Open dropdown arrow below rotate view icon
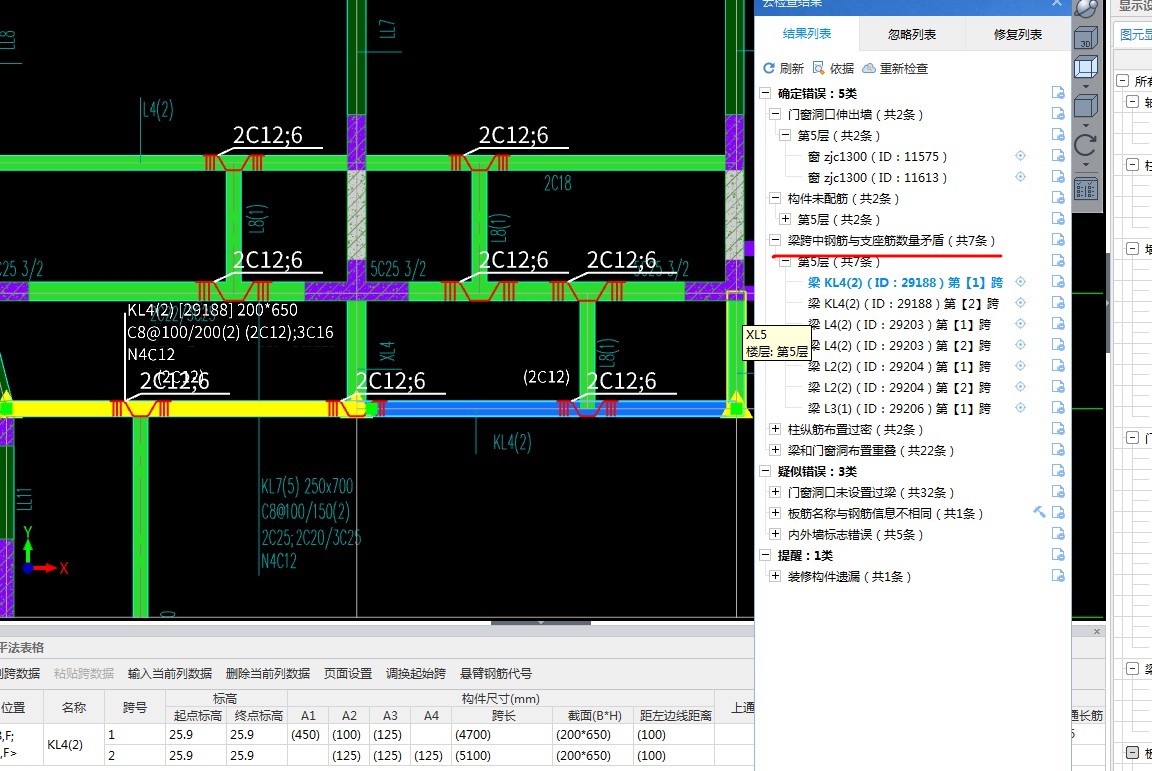The width and height of the screenshot is (1152, 771). click(1086, 165)
